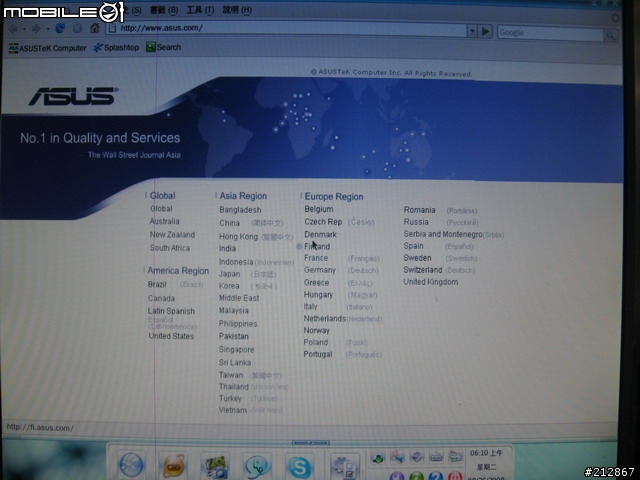The width and height of the screenshot is (640, 480).
Task: Stop loading with the stop icon
Action: (x=77, y=28)
